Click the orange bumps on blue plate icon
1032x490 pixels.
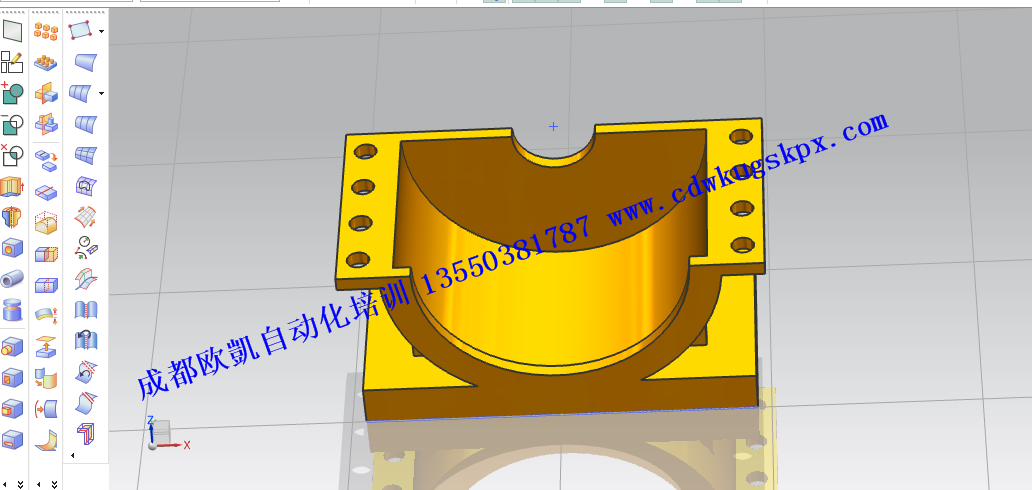(46, 62)
